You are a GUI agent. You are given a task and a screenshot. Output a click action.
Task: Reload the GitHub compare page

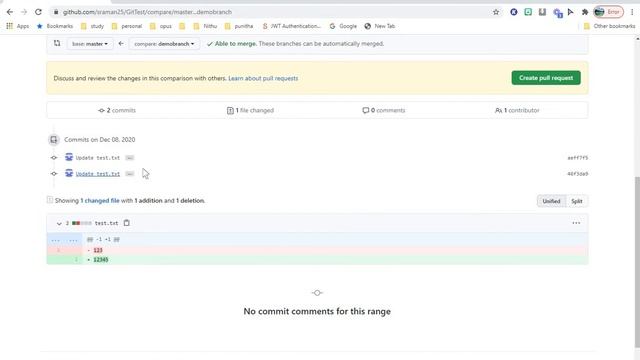(38, 12)
